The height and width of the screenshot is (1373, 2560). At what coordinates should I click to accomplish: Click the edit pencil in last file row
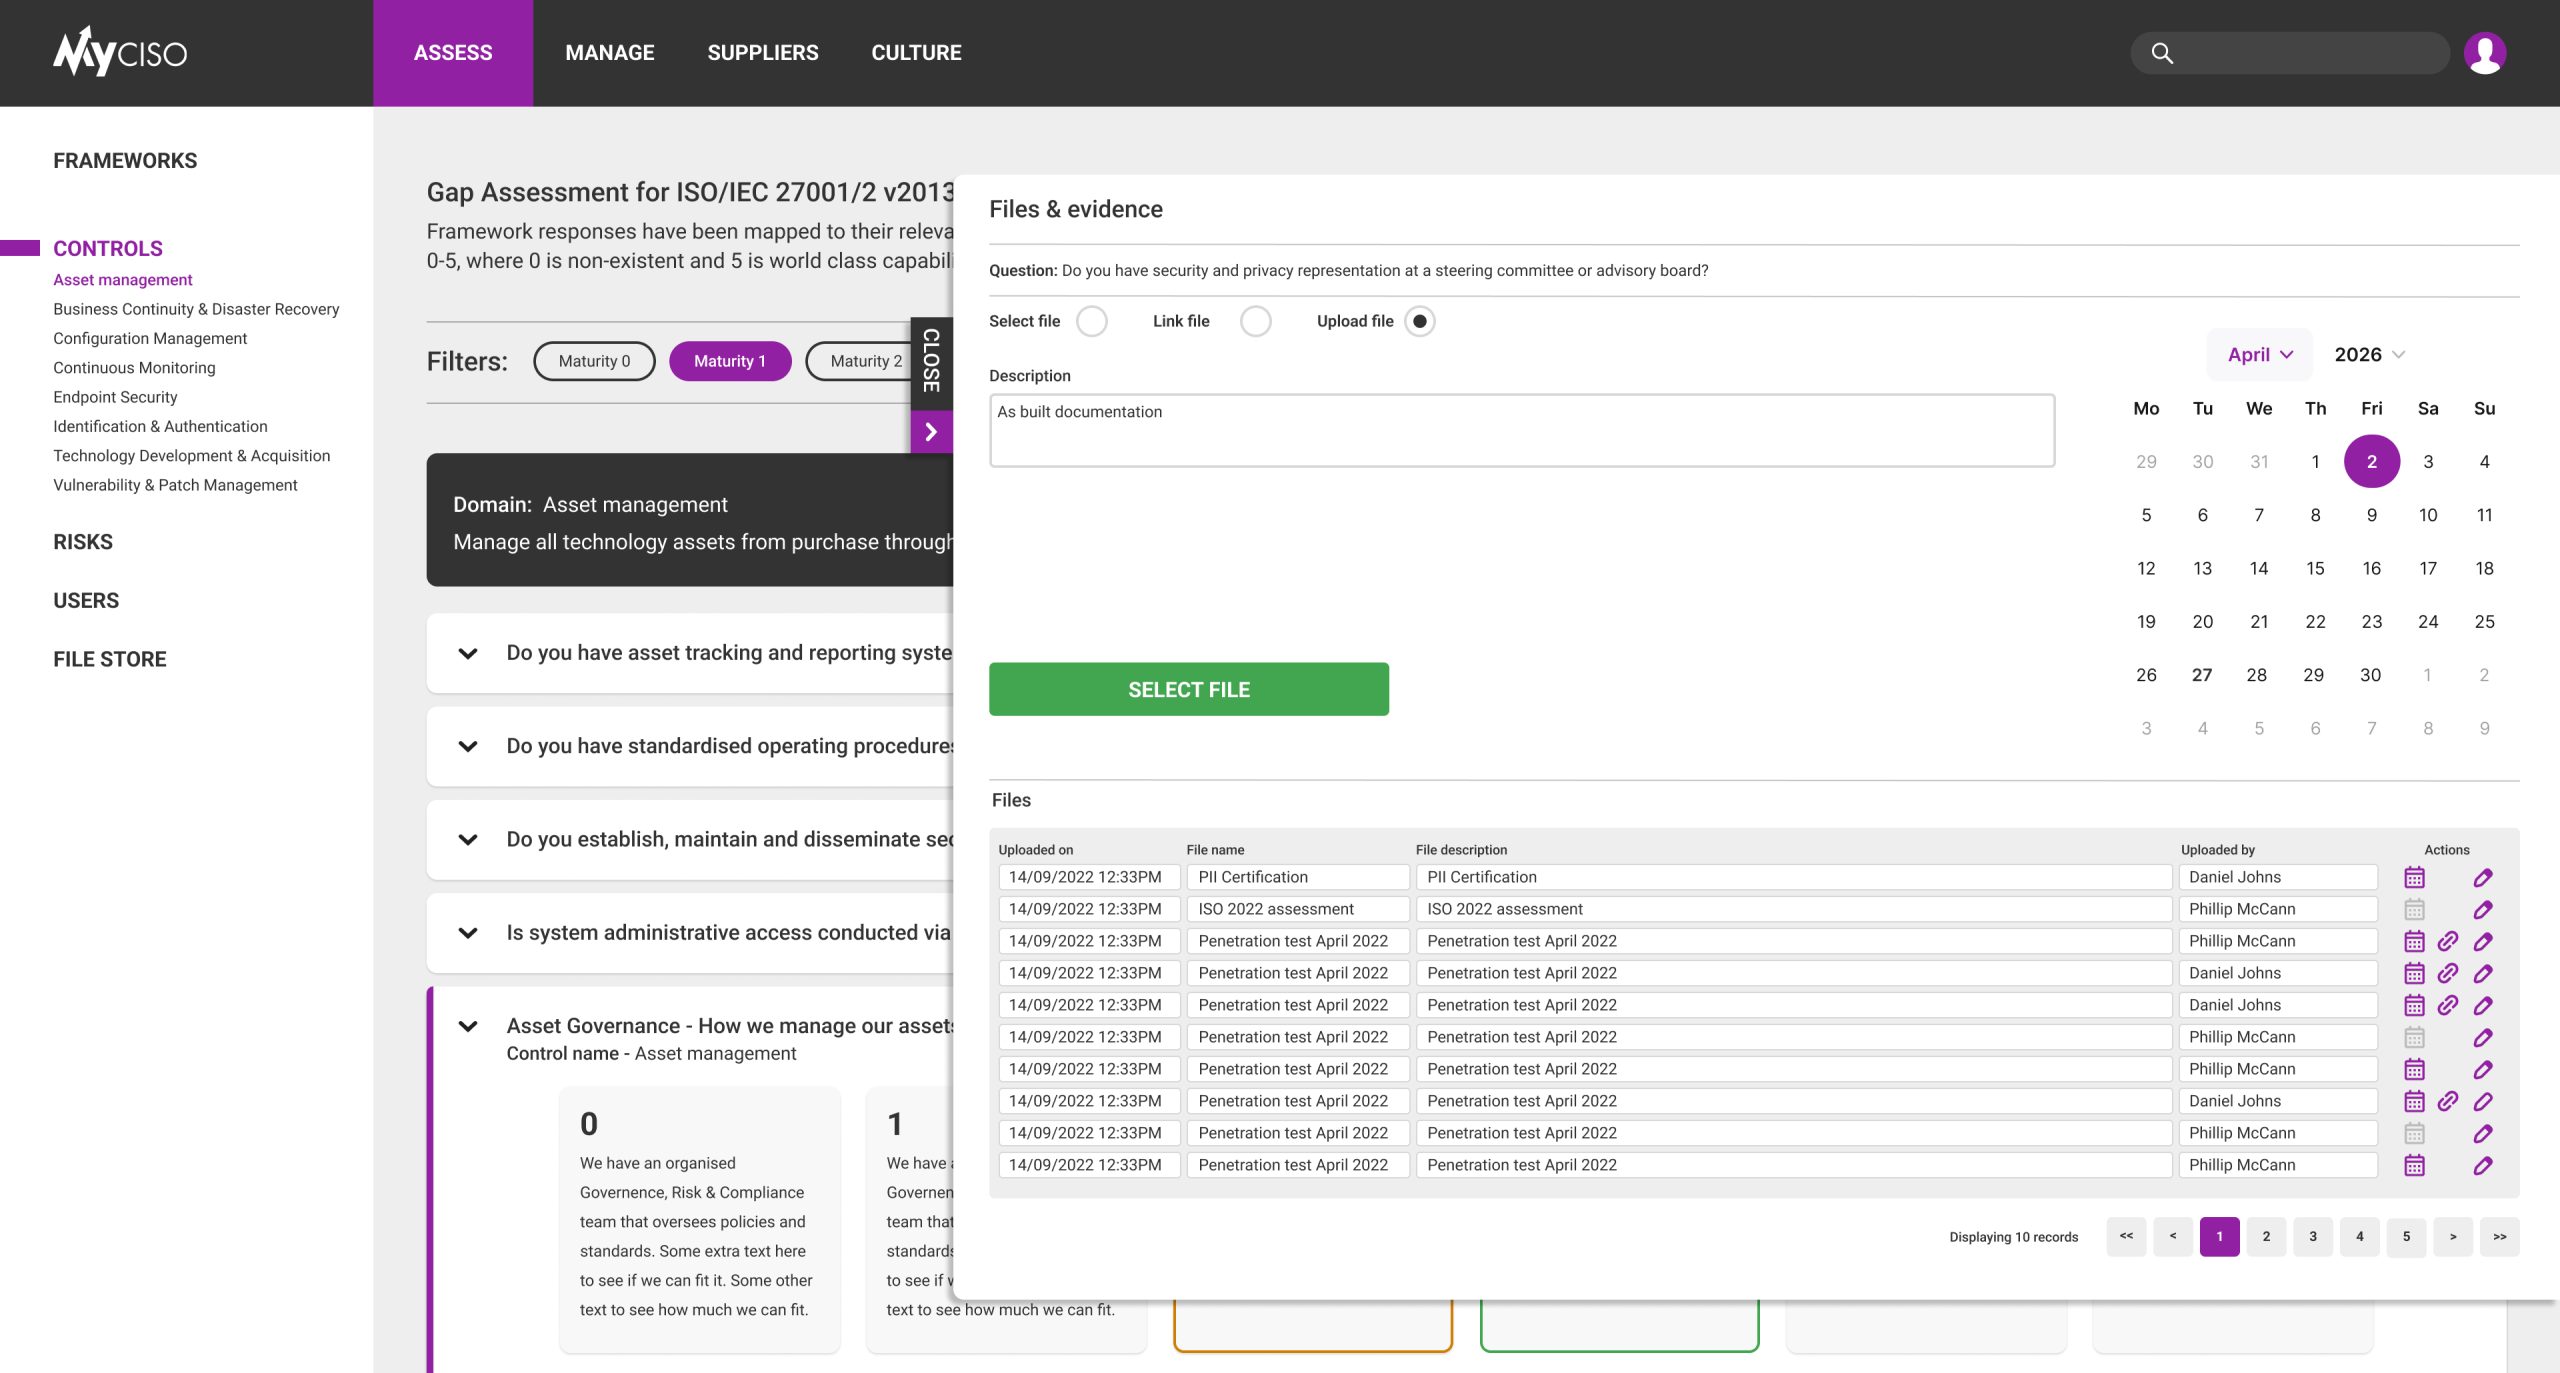coord(2482,1165)
